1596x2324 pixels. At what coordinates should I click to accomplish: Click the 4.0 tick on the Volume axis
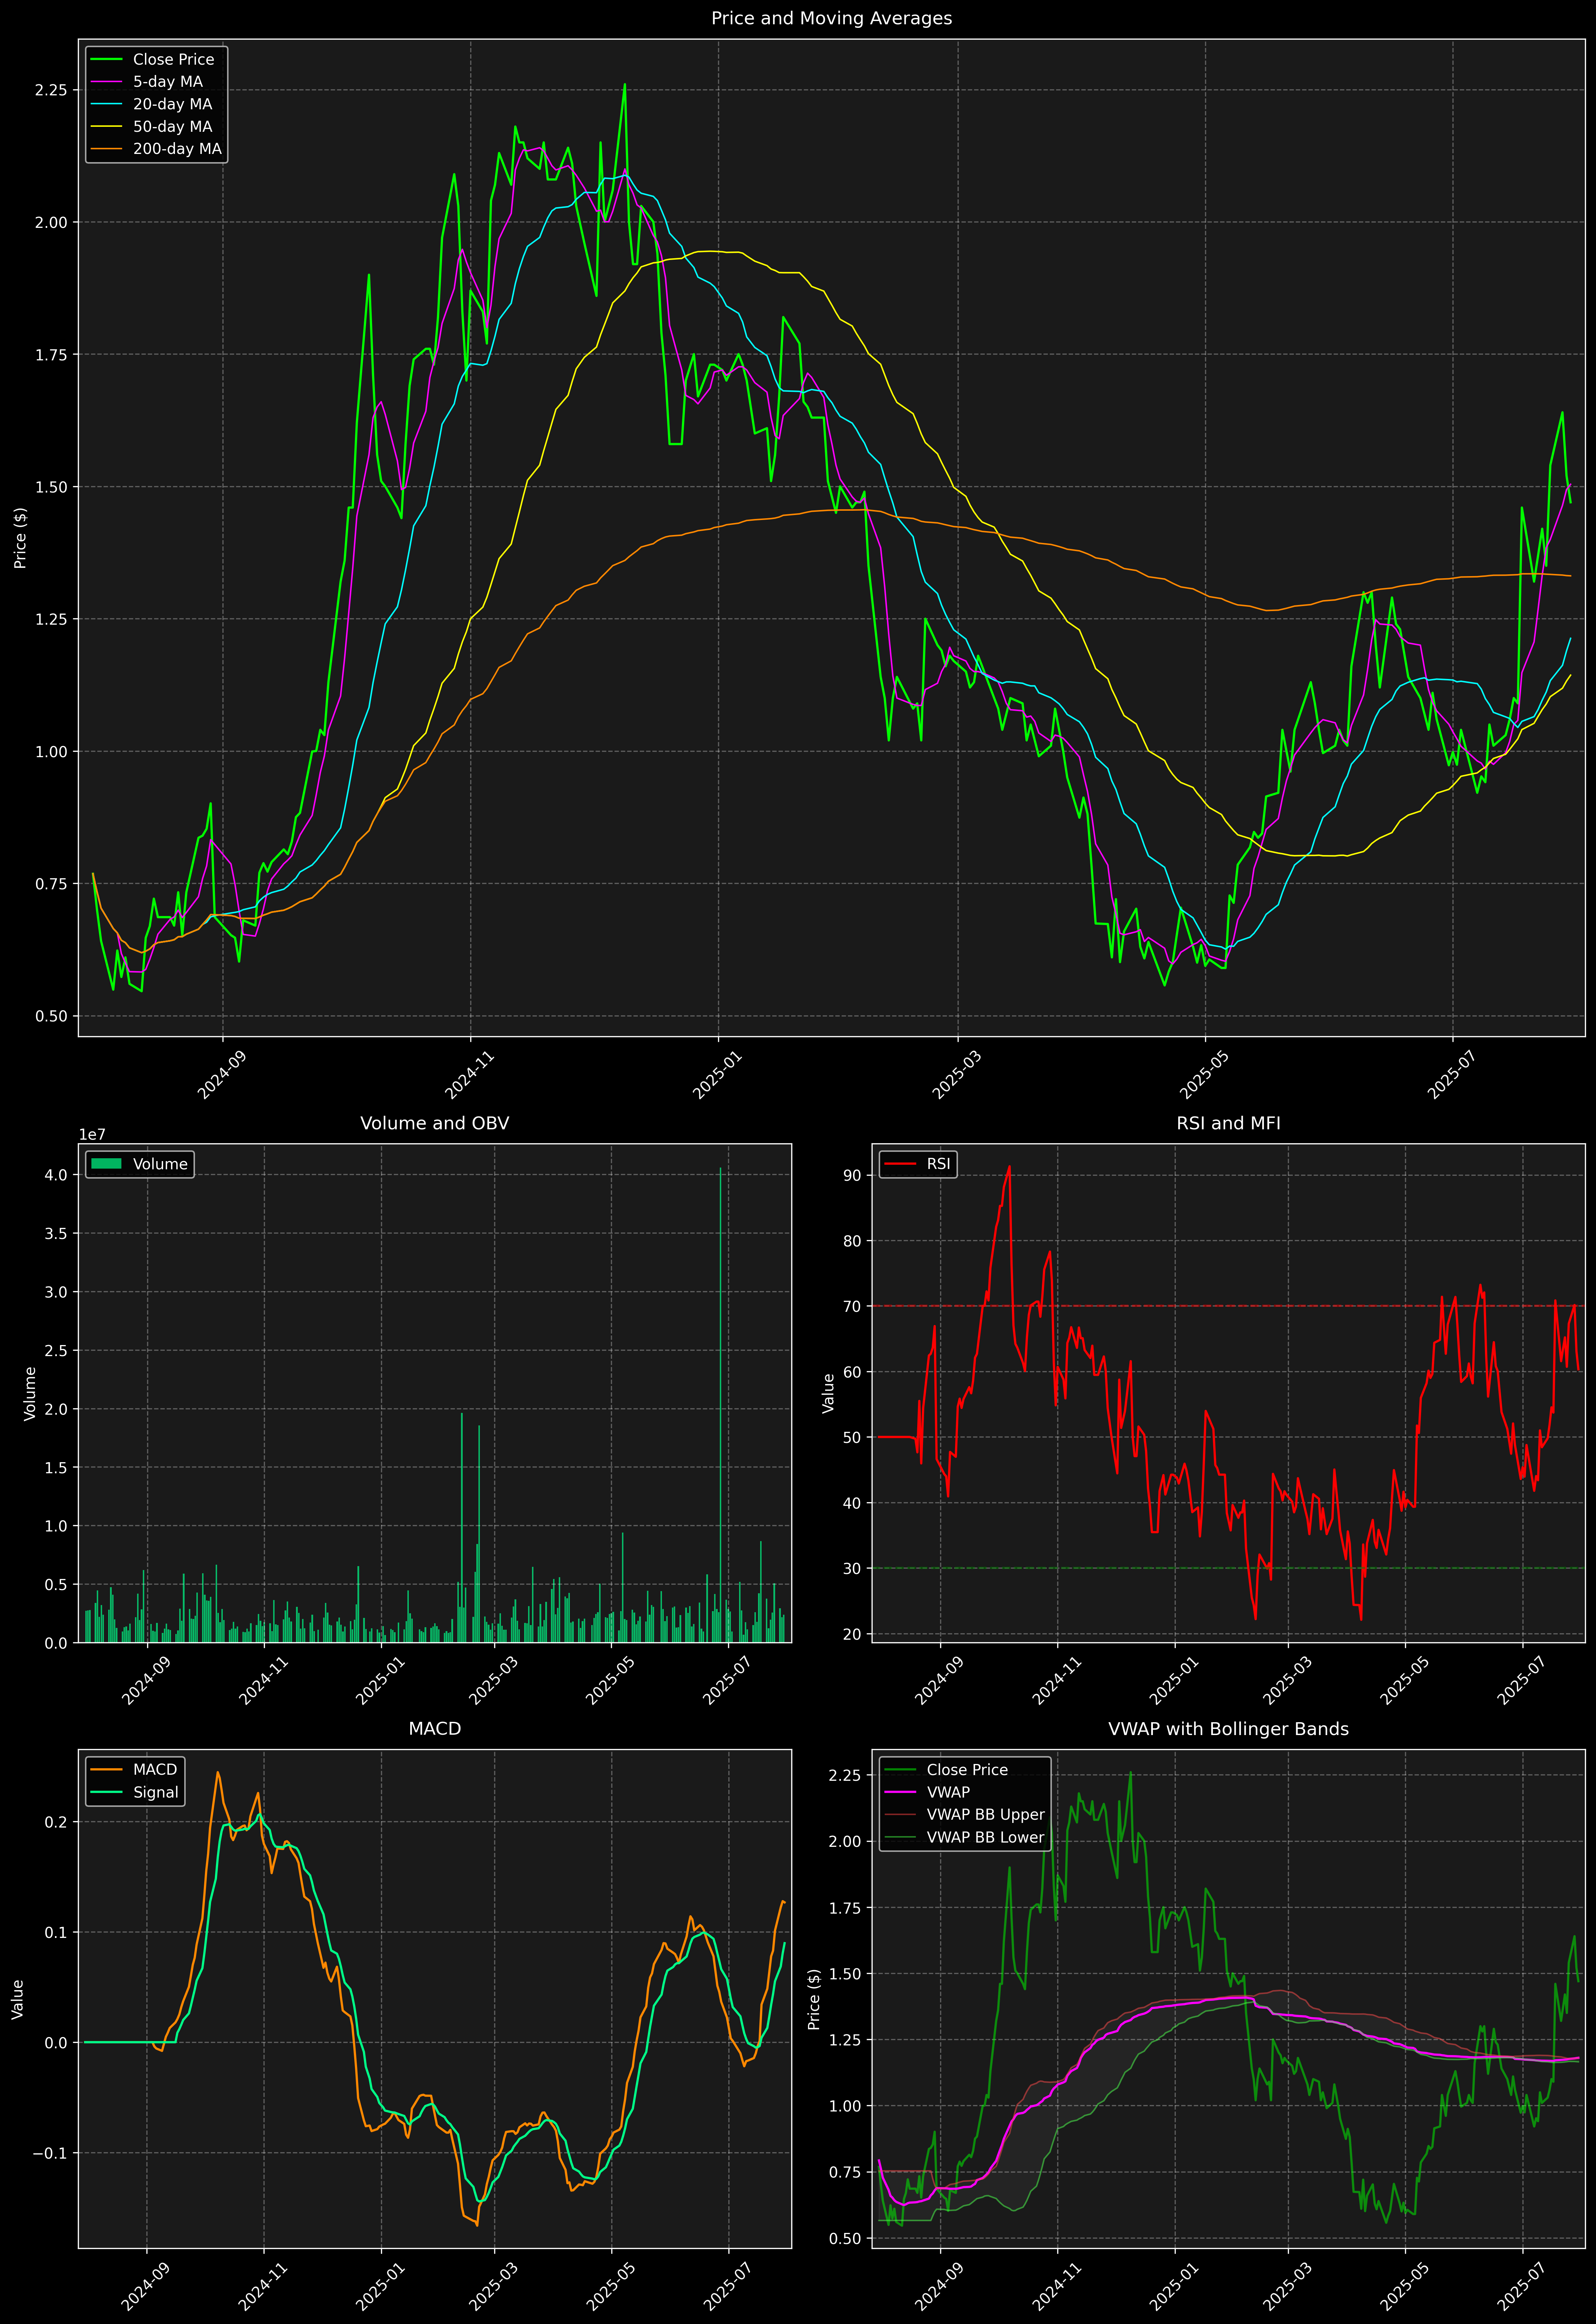pos(56,1175)
